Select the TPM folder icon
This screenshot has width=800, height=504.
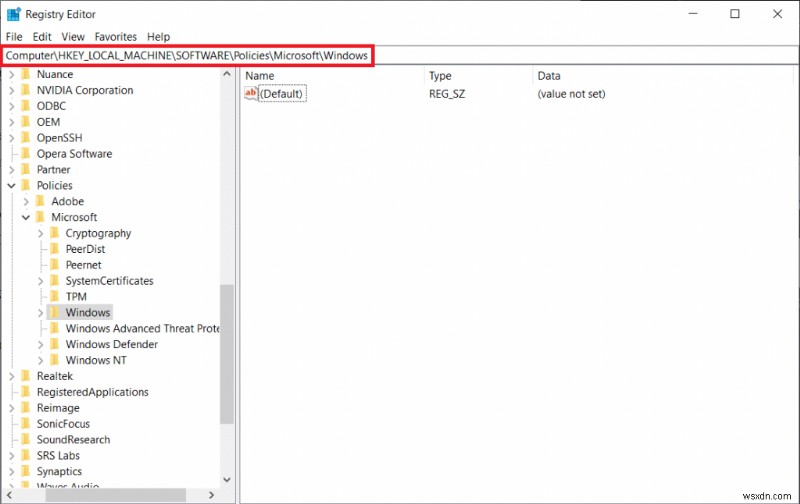click(55, 296)
